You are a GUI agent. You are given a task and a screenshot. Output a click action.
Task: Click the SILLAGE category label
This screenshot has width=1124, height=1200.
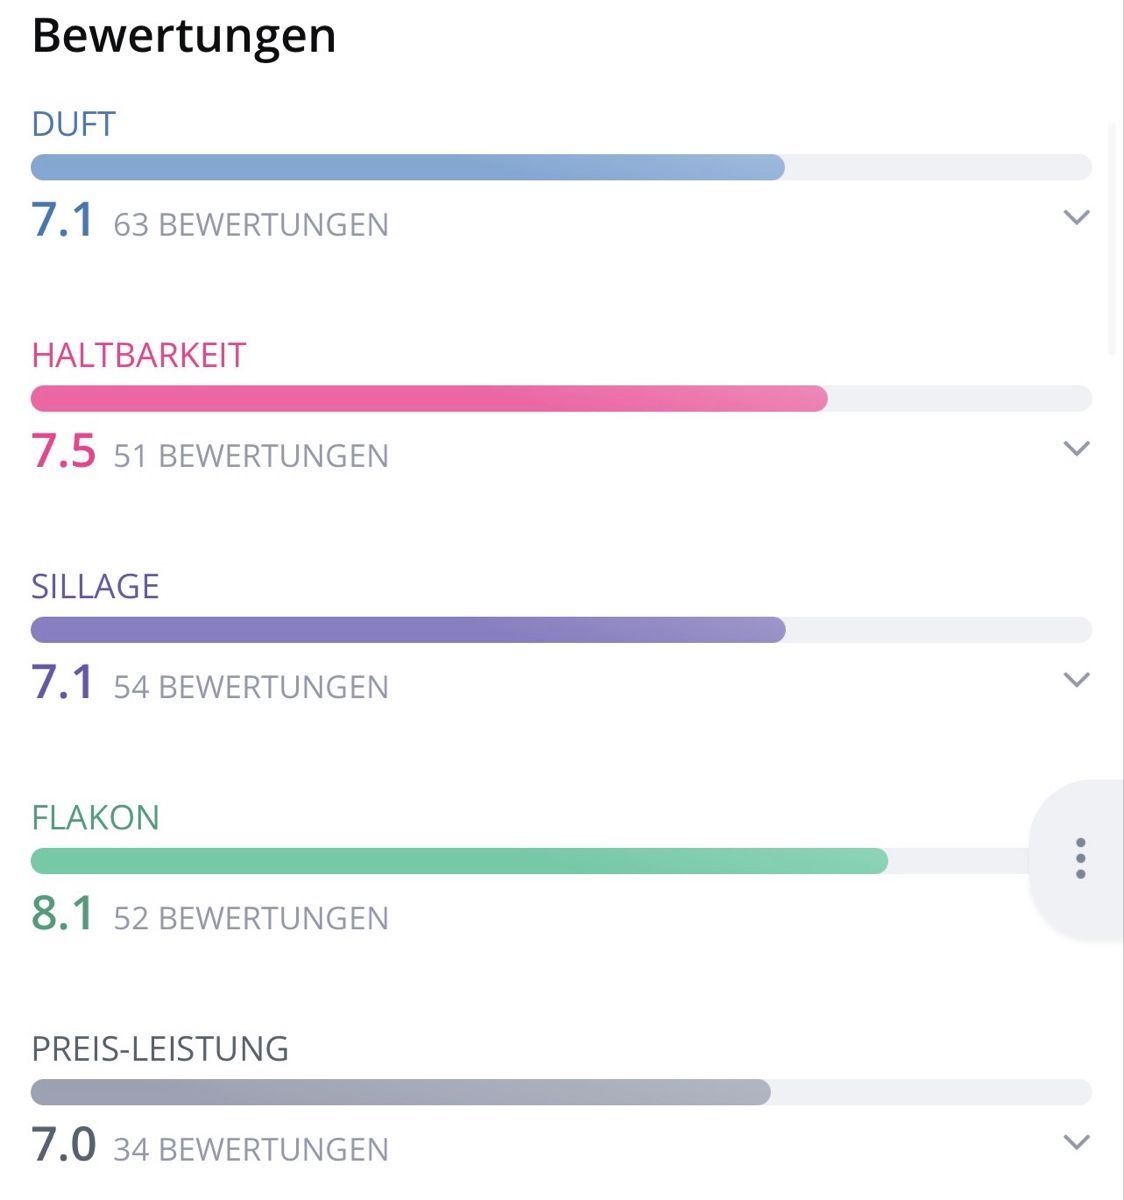click(96, 586)
